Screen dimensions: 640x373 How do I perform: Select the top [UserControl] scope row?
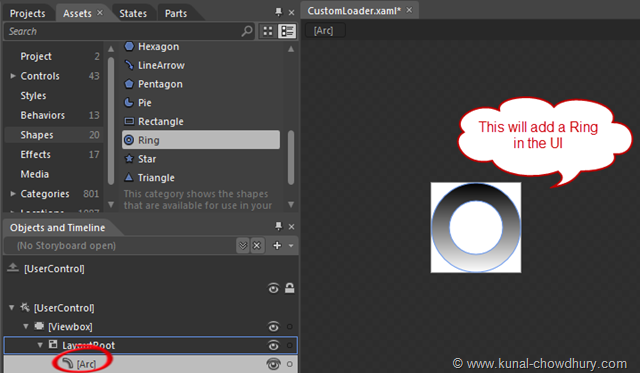[54, 269]
